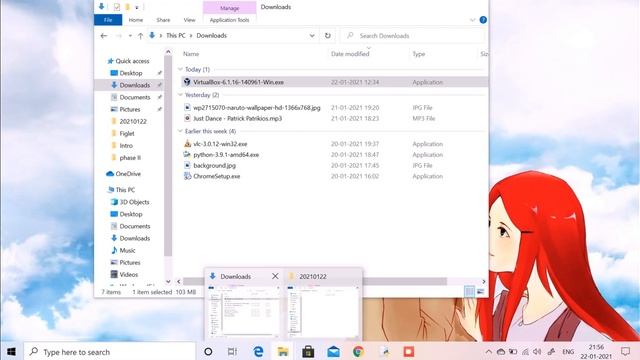Select ChromeSetup.exe file
The width and height of the screenshot is (640, 360).
[216, 176]
